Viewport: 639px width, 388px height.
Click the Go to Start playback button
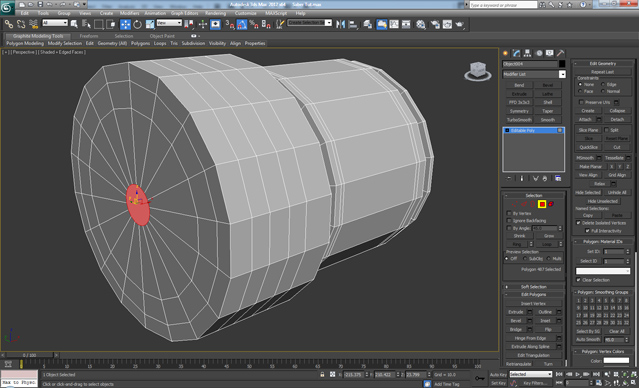pos(560,374)
